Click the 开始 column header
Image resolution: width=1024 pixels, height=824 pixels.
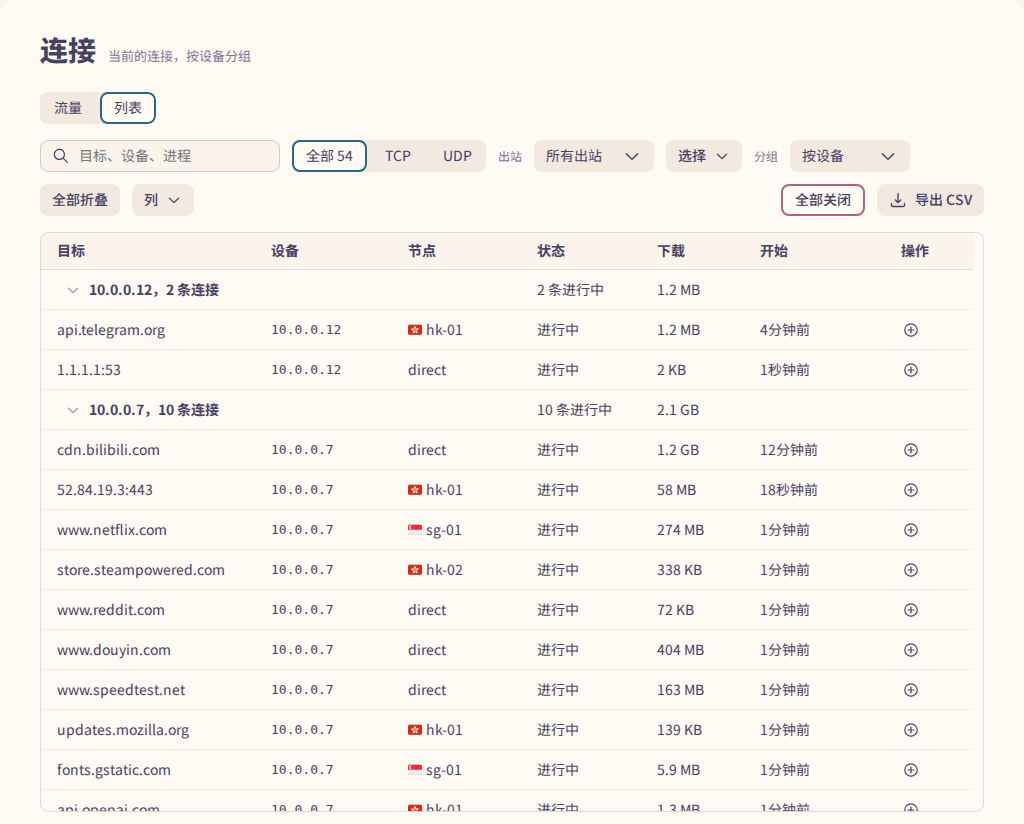click(774, 251)
